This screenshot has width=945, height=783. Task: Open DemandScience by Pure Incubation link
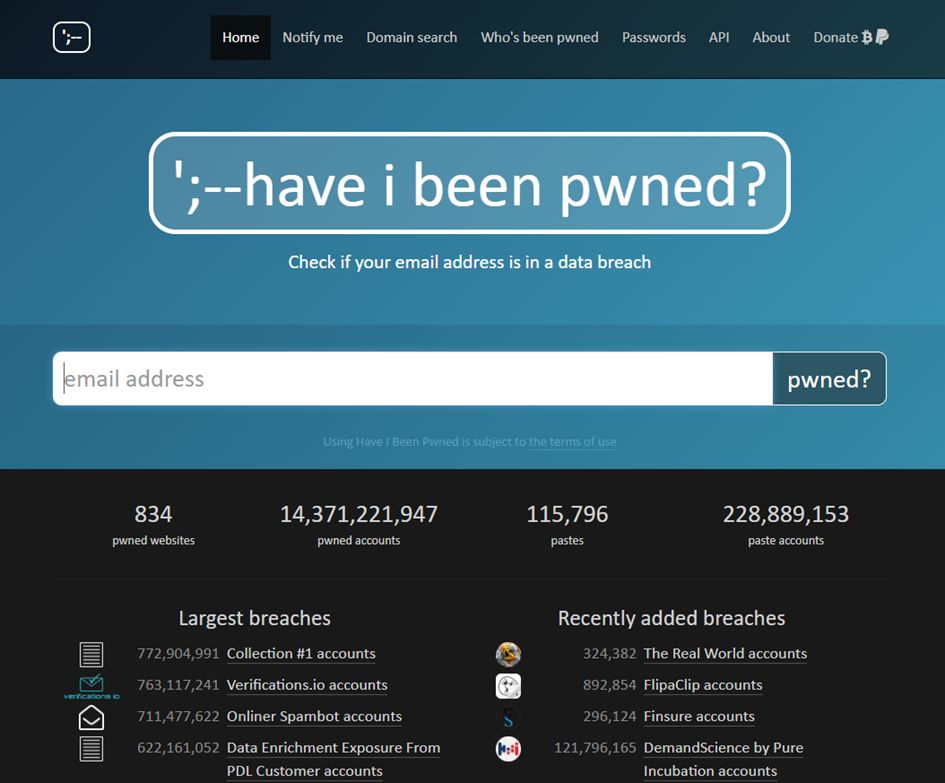coord(723,759)
